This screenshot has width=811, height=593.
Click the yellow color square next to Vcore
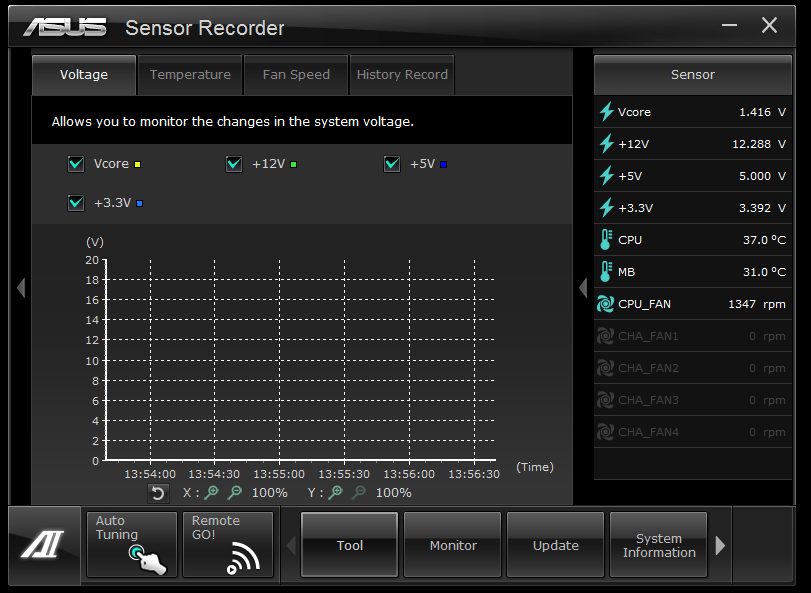[x=138, y=163]
